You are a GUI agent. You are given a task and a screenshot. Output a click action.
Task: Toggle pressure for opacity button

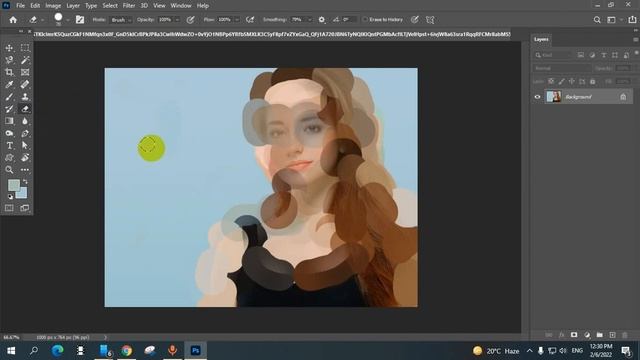pos(190,20)
